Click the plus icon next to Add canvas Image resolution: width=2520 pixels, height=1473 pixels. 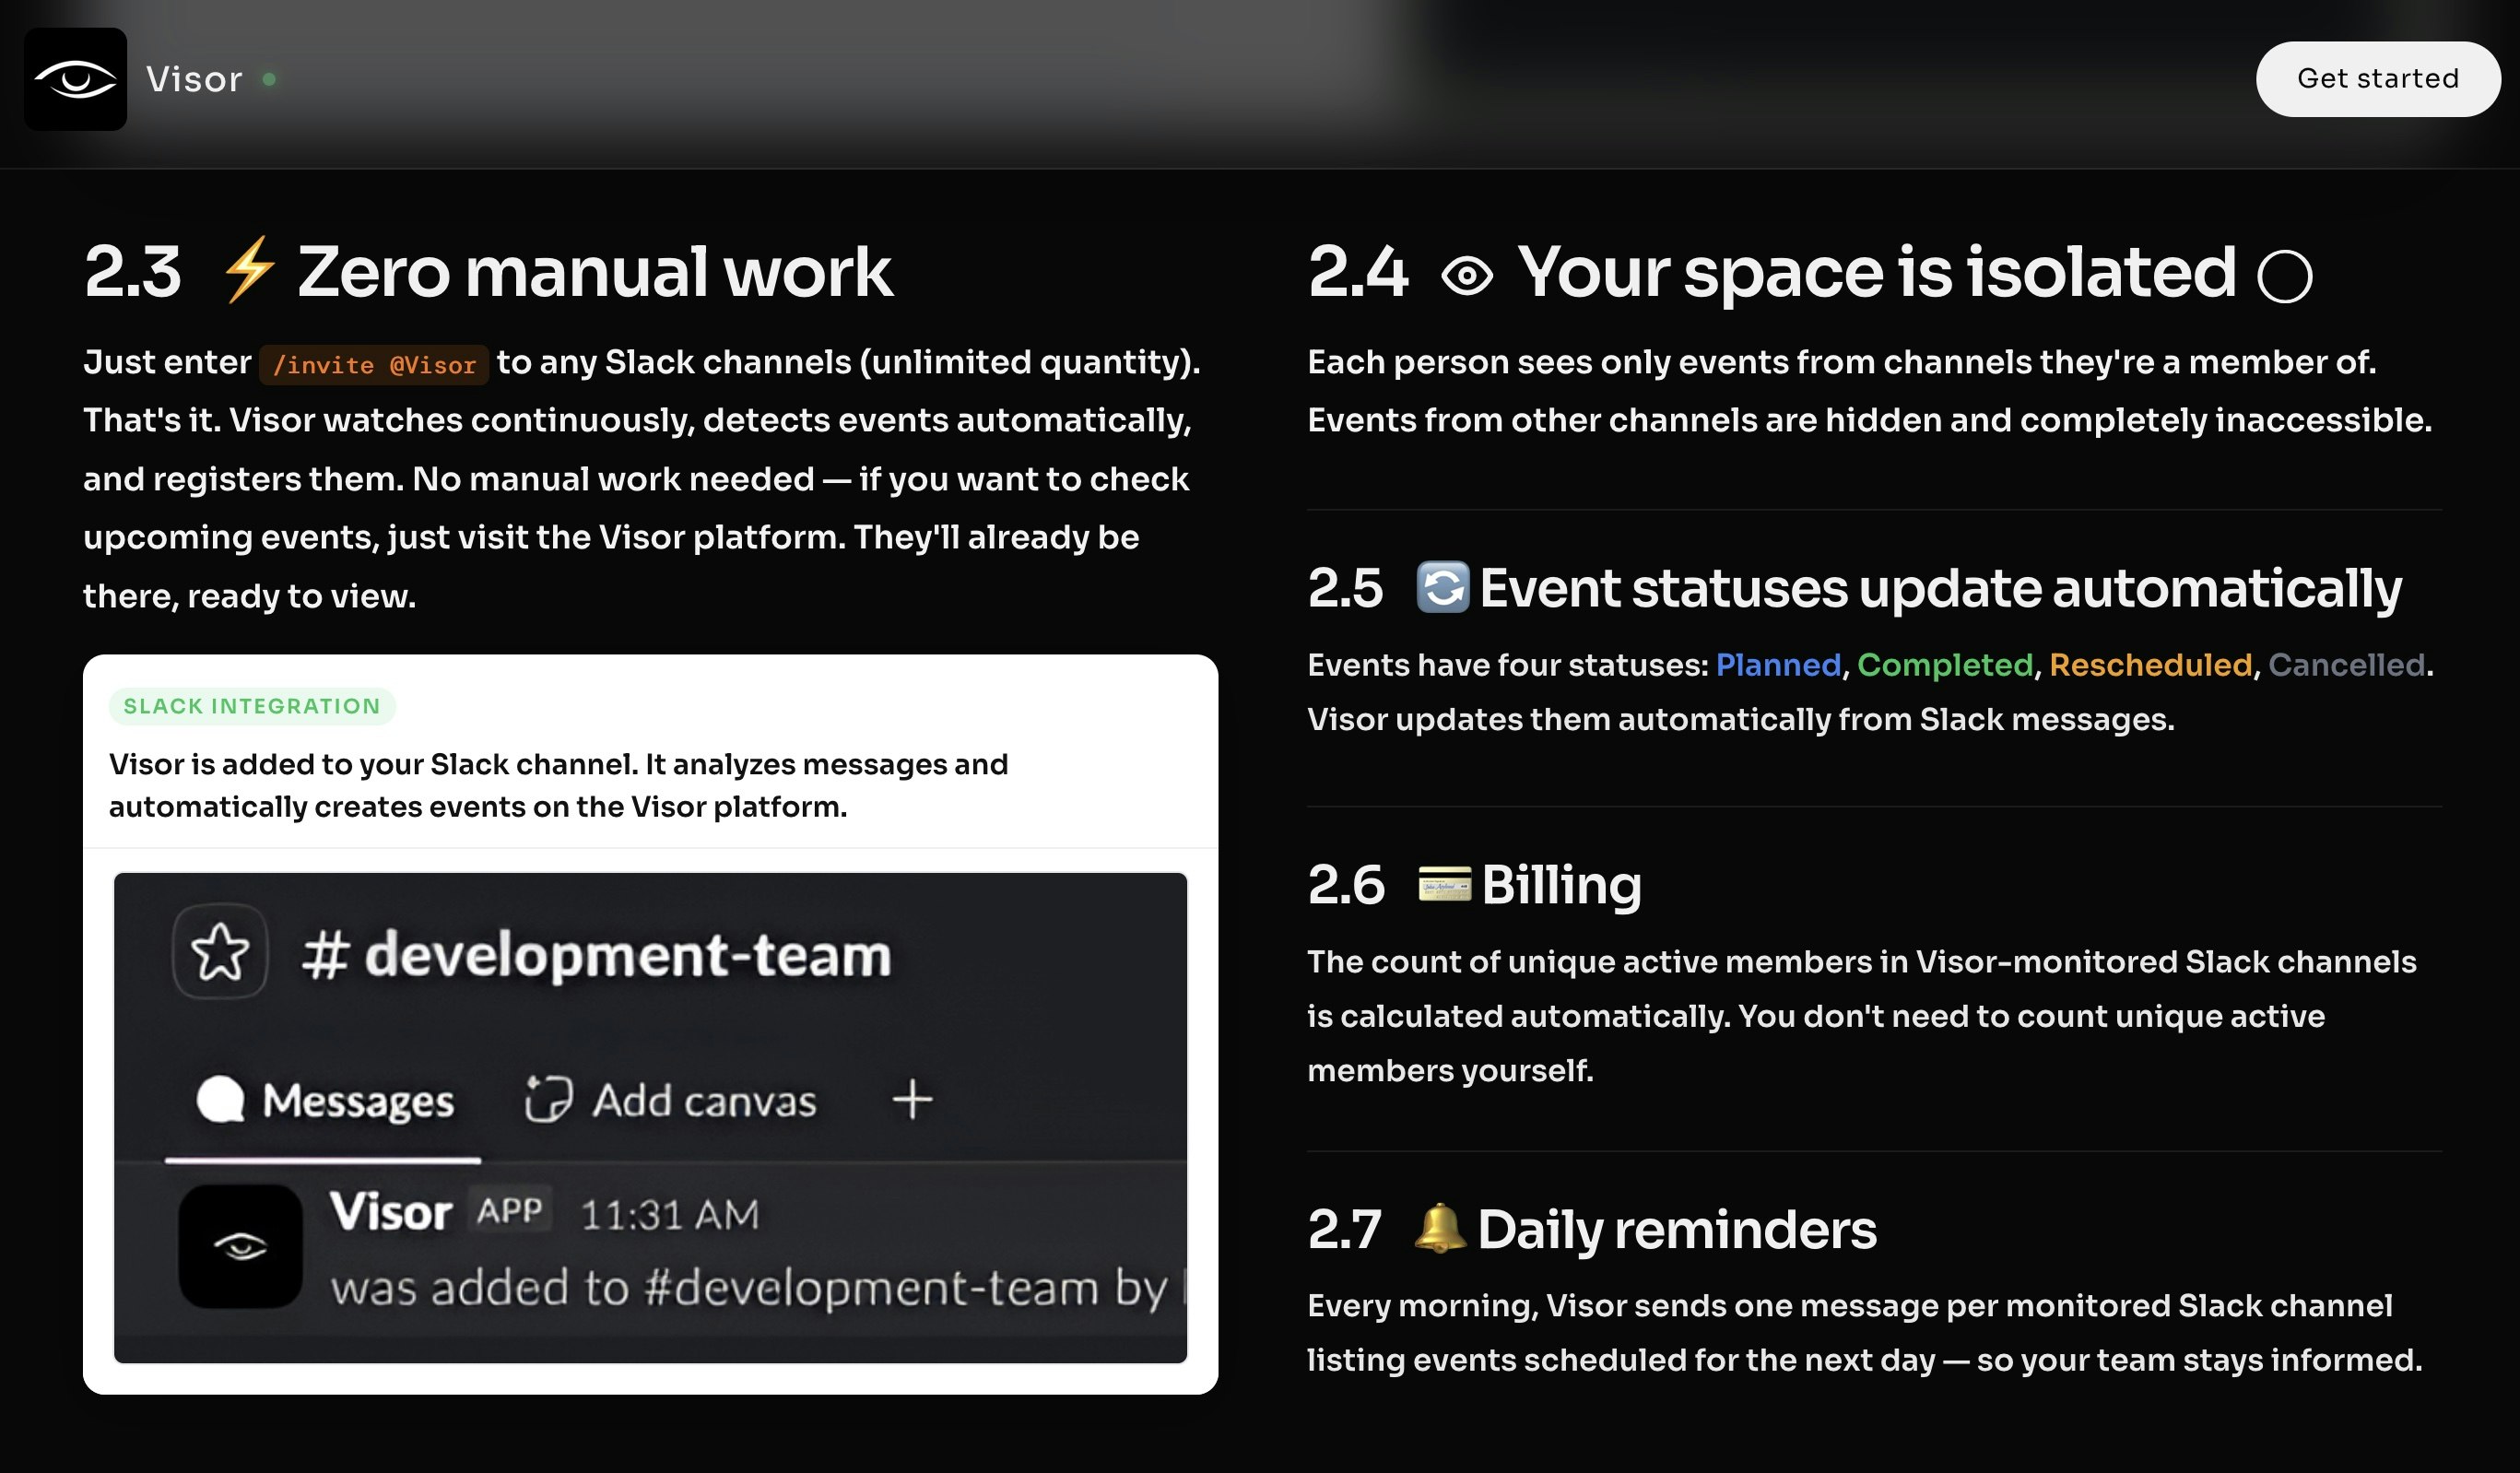(x=912, y=1099)
